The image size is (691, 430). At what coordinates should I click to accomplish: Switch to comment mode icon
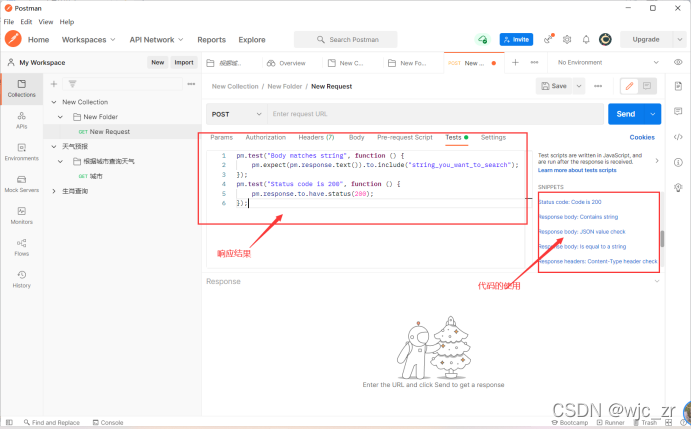(x=647, y=86)
